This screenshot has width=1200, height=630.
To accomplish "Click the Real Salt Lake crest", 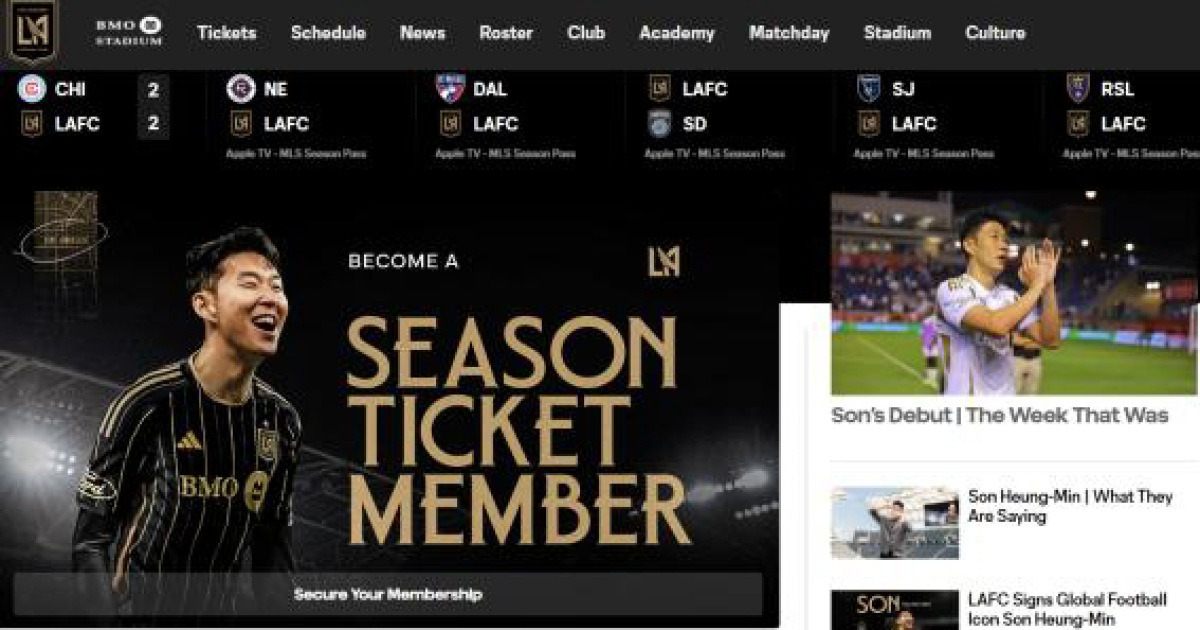I will tap(1078, 89).
